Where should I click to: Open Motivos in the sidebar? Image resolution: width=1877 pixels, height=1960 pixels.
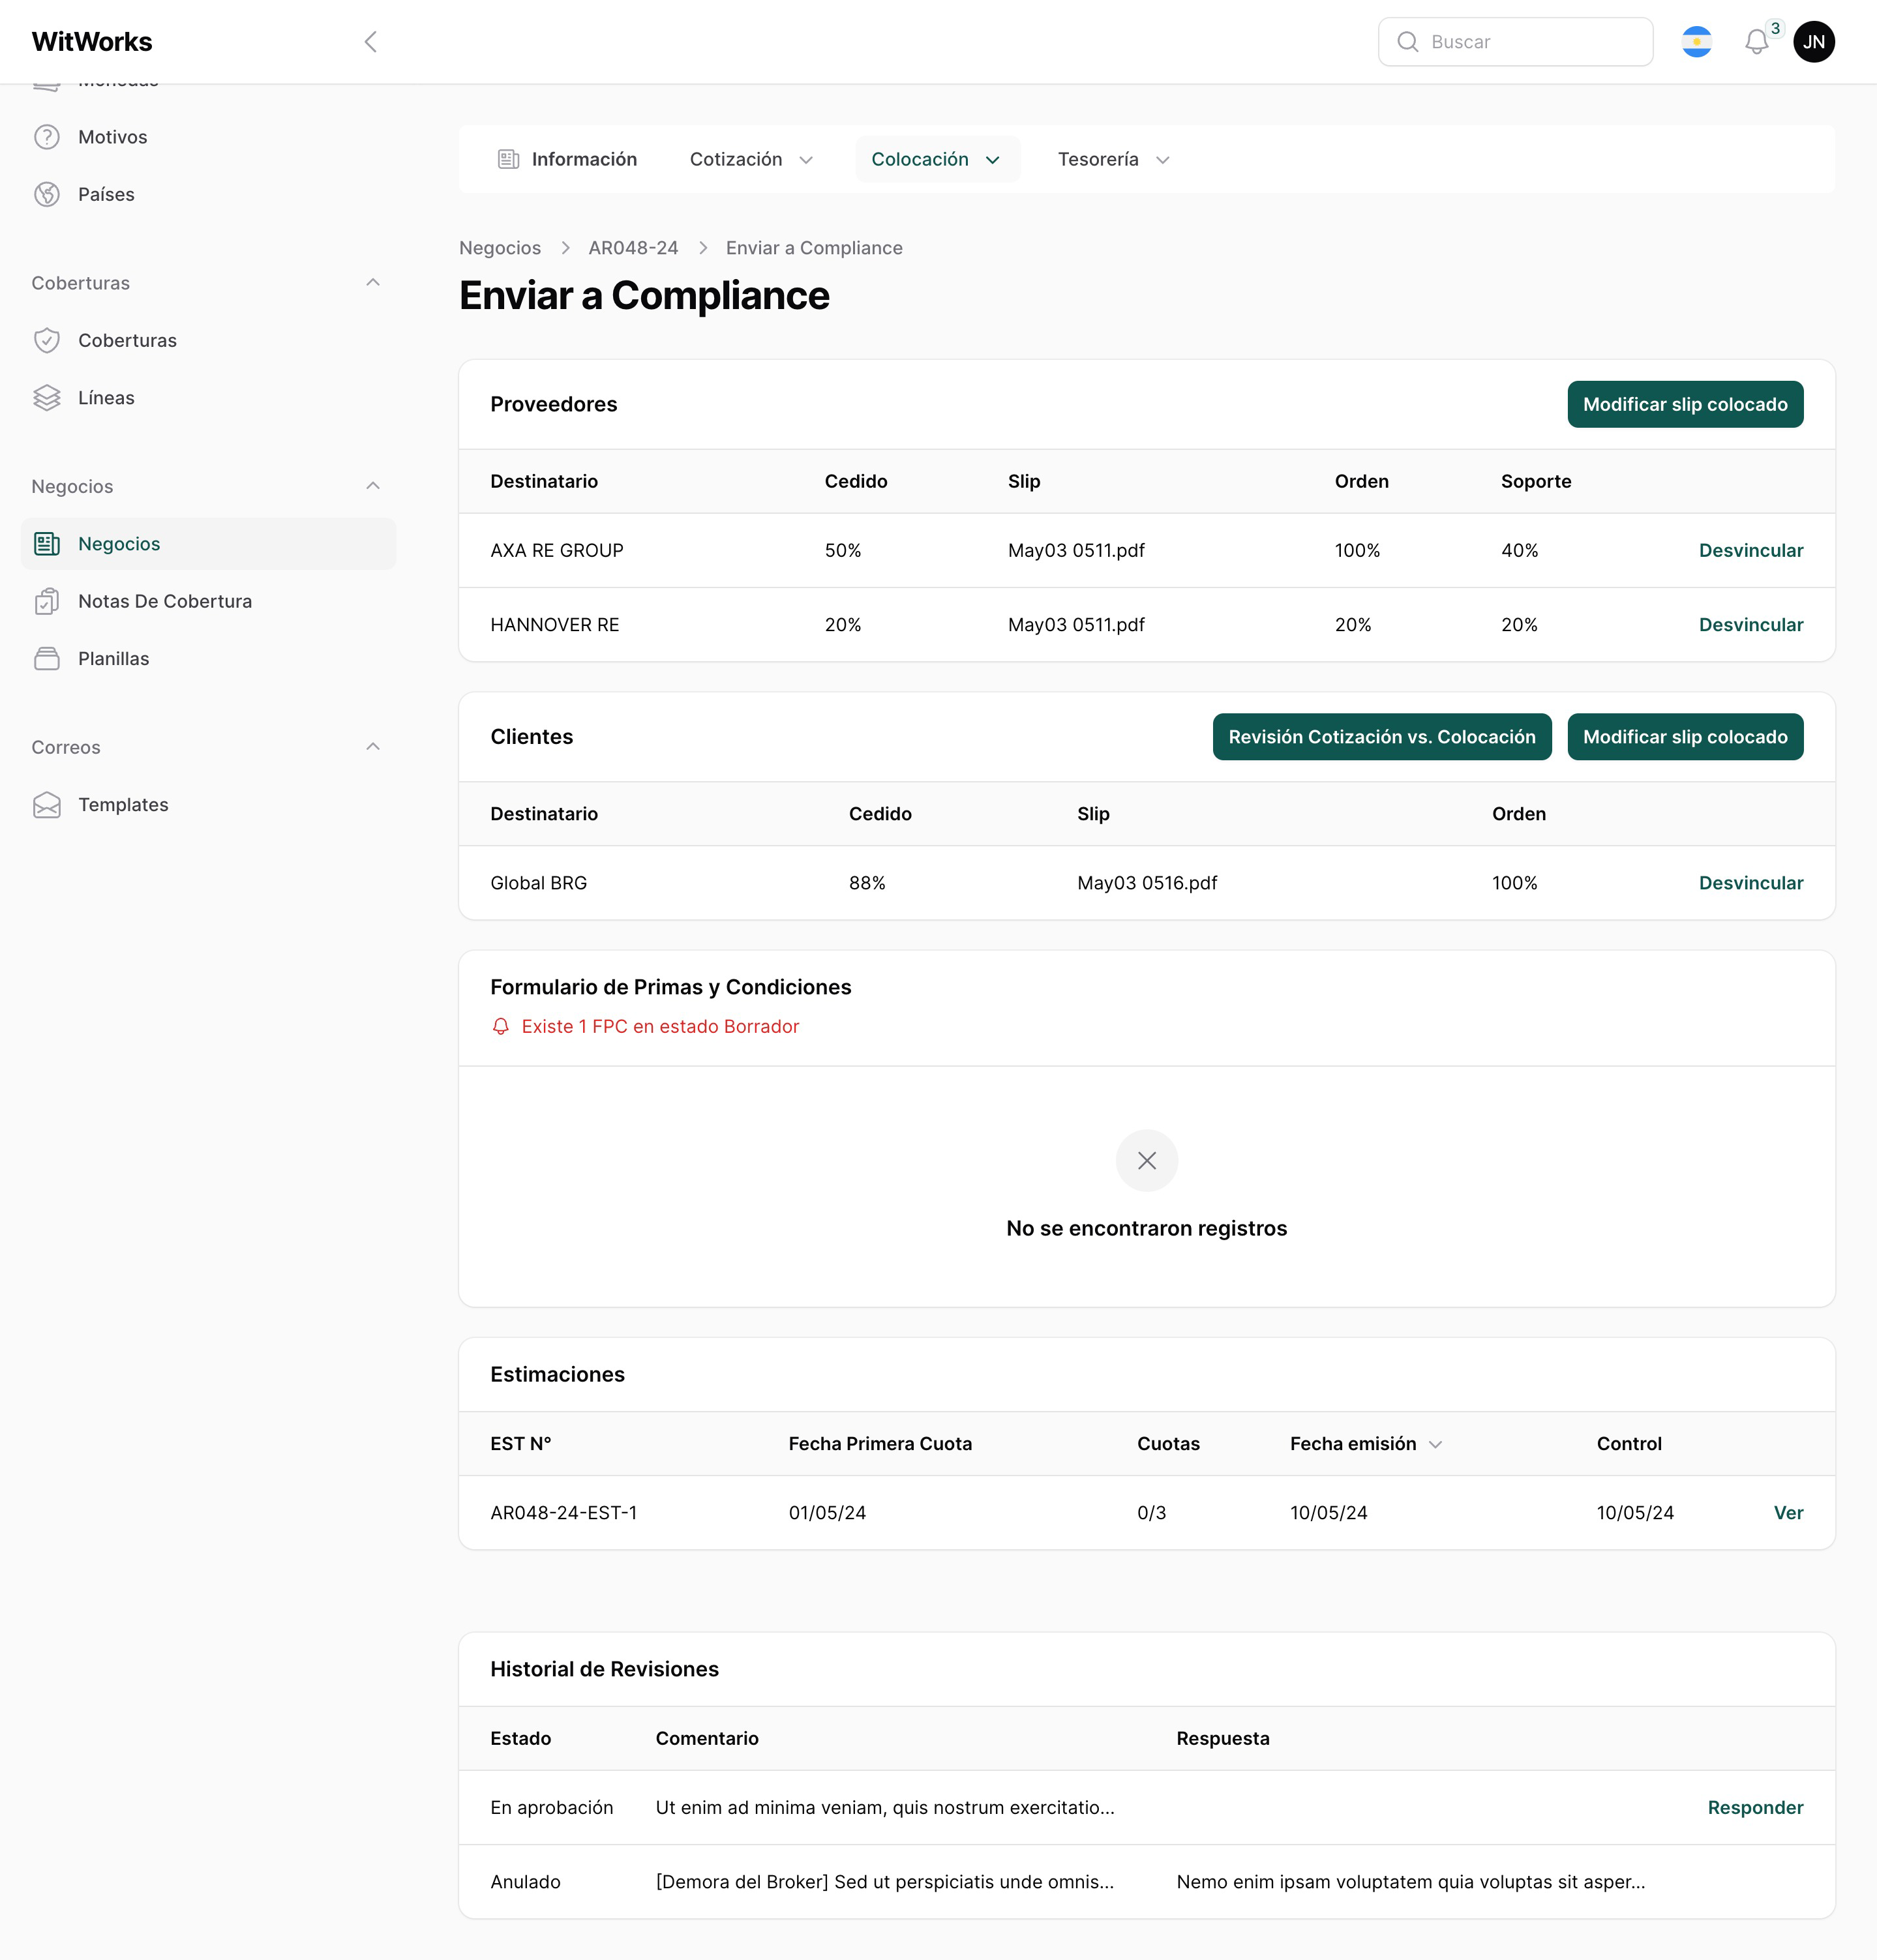(209, 137)
